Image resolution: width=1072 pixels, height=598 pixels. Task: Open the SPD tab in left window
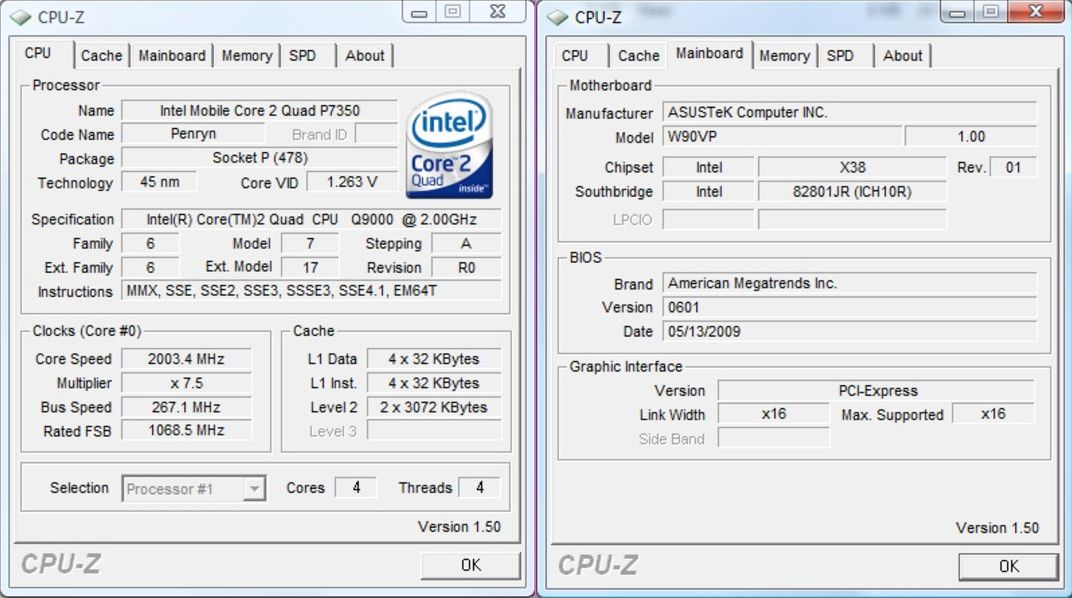(x=302, y=56)
